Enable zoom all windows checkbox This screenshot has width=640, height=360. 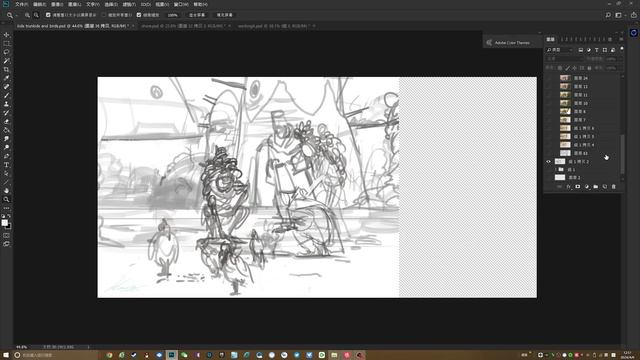pyautogui.click(x=104, y=15)
